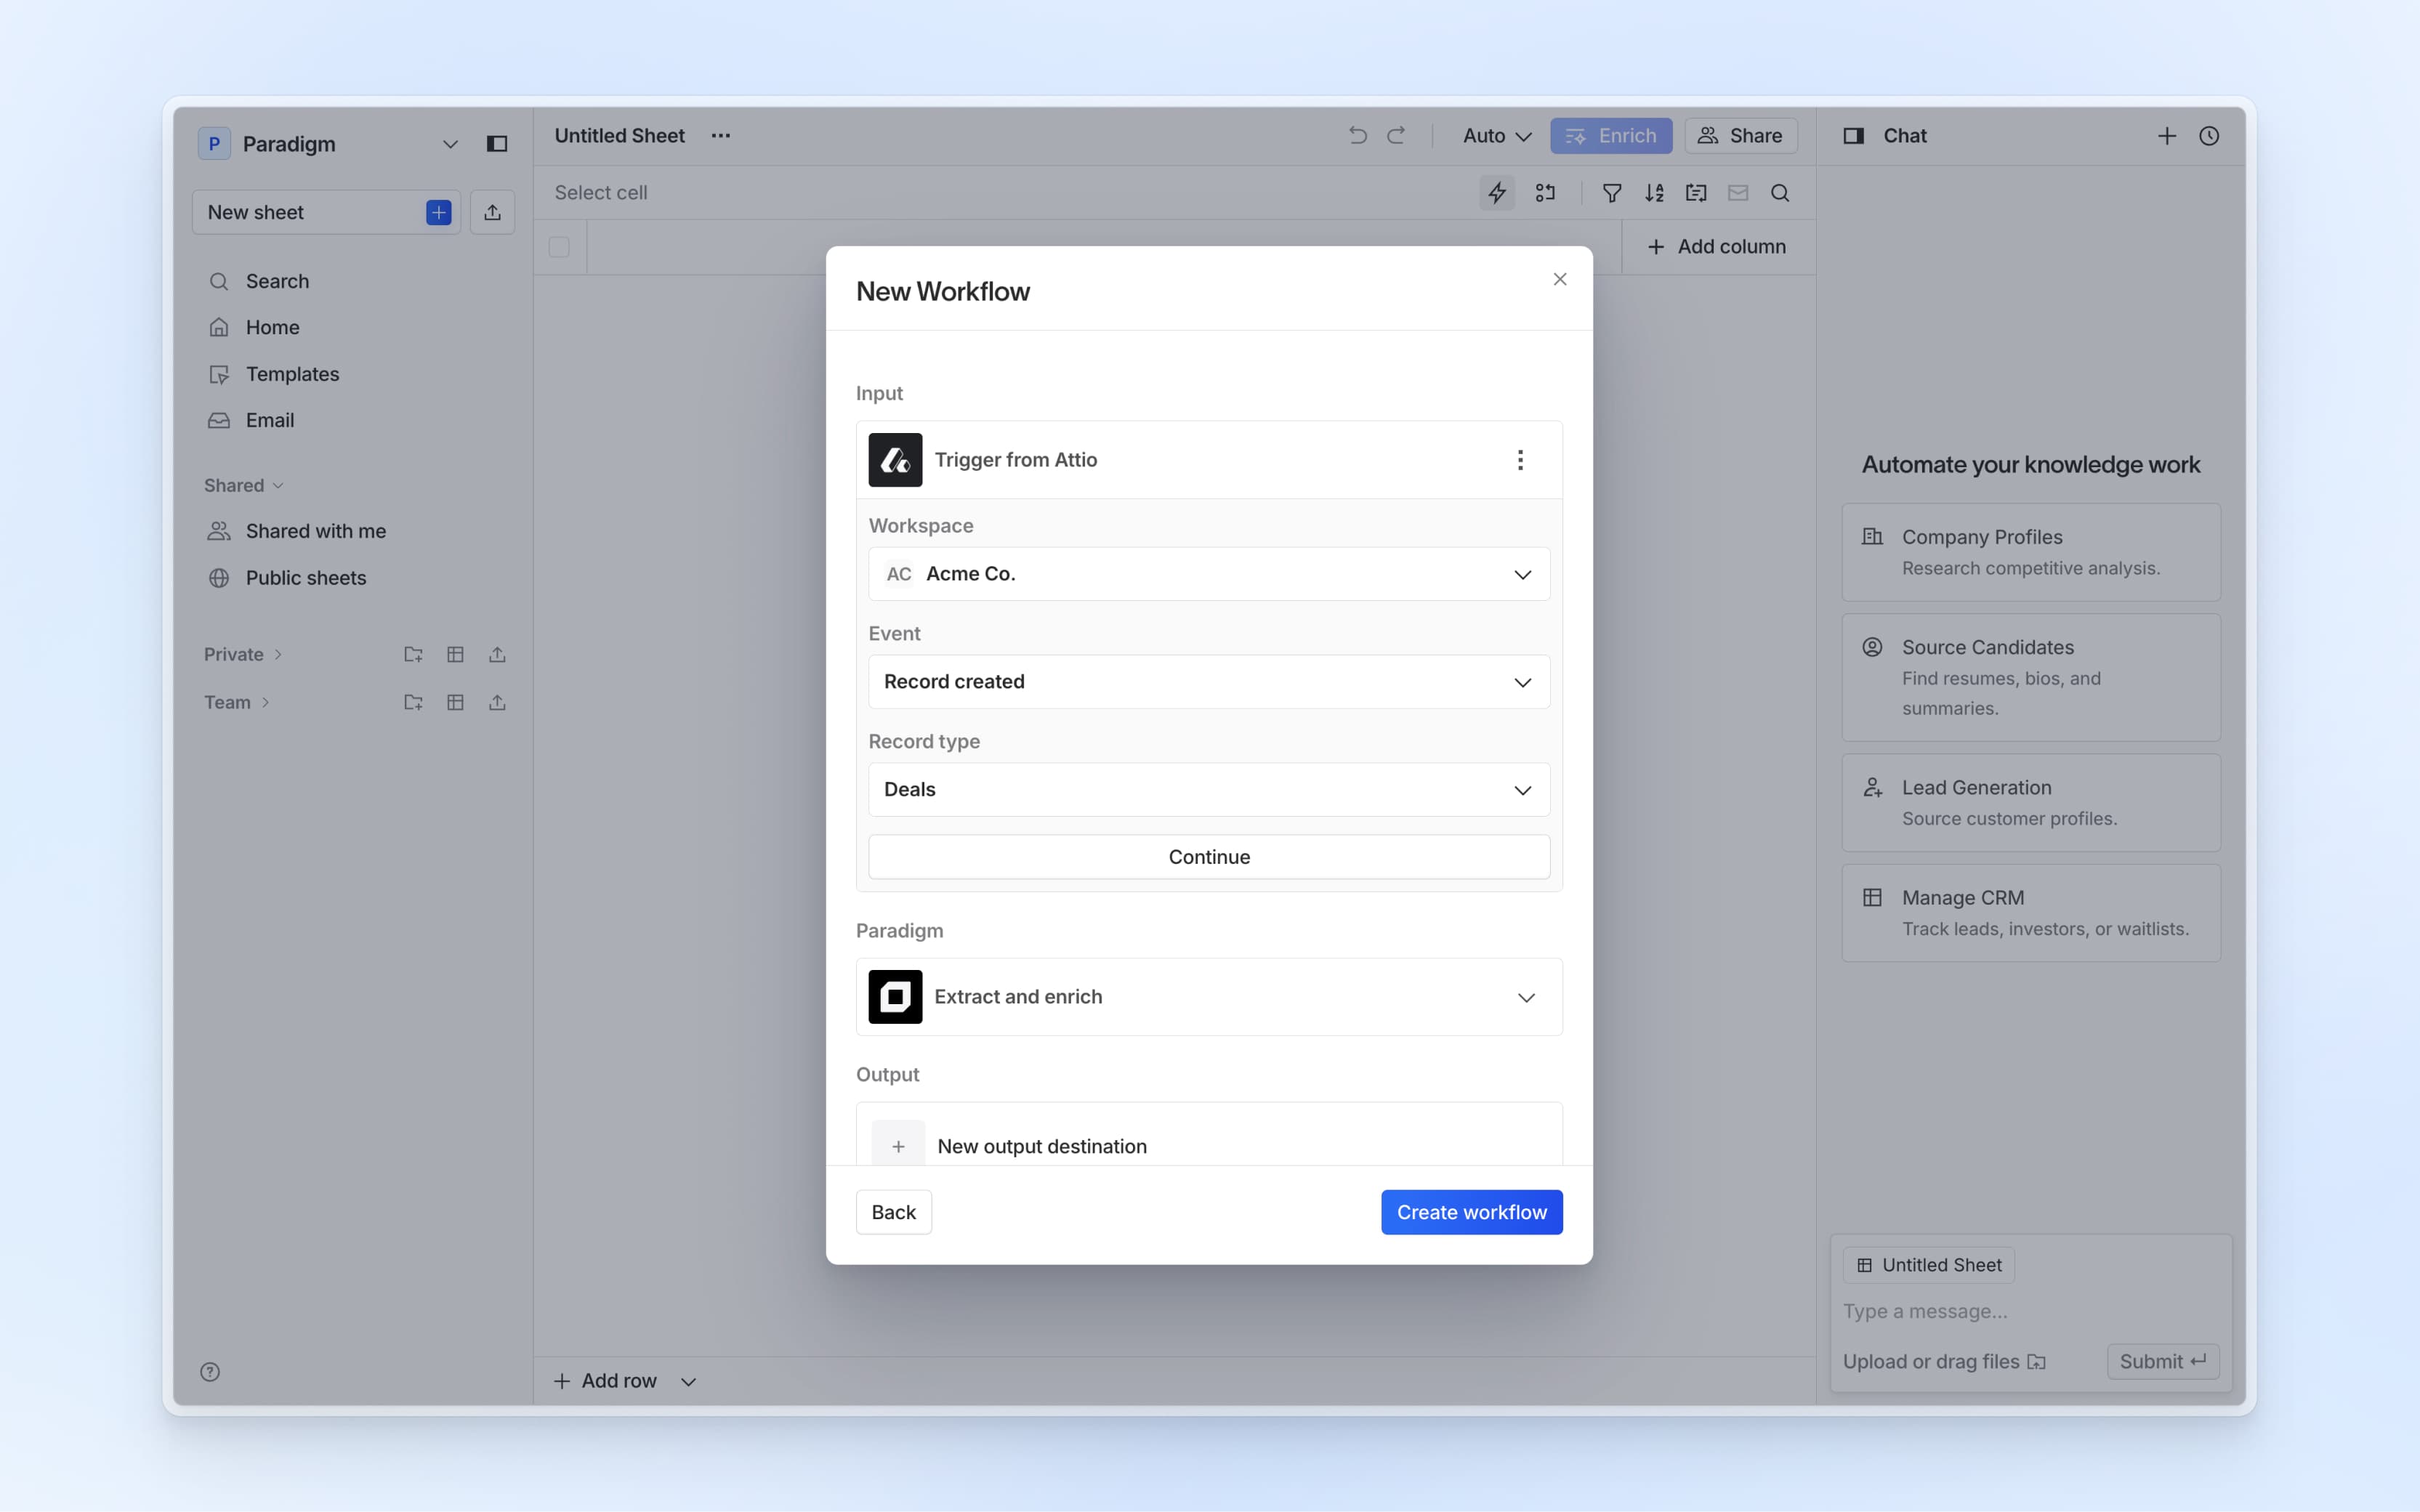Click the filter funnel icon

point(1612,193)
